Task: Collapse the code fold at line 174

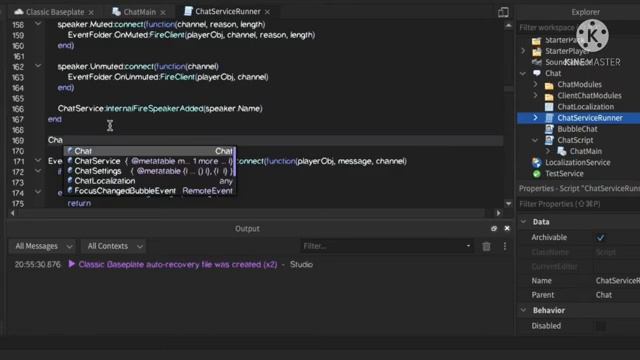Action: coord(38,192)
